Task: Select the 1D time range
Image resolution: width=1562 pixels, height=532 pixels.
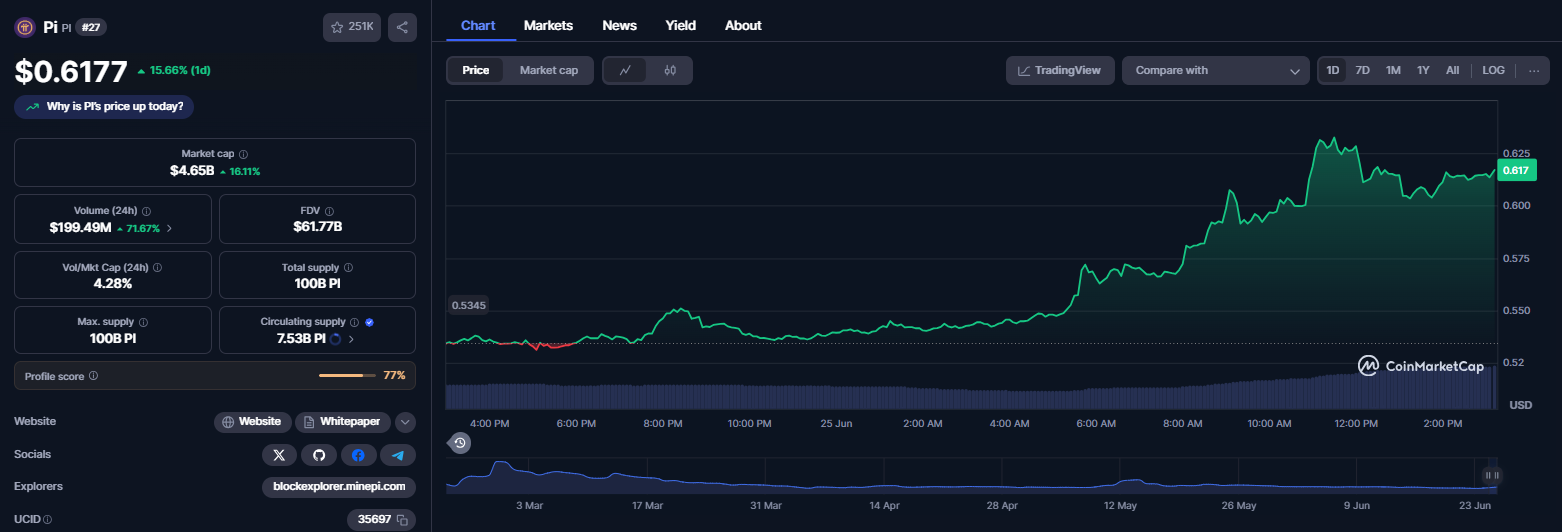Action: 1332,70
